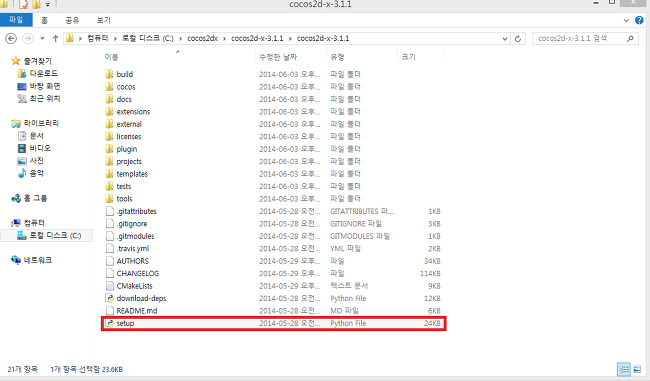The image size is (650, 381).
Task: Select 로컬 디스크 (C:) in the breadcrumb
Action: click(x=148, y=38)
